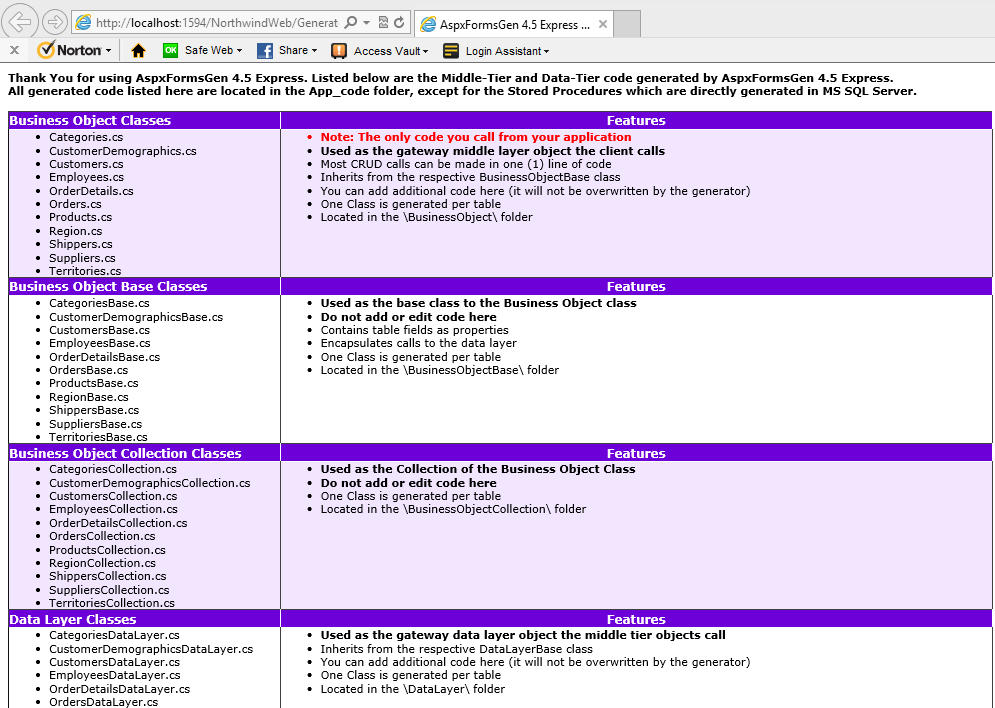The height and width of the screenshot is (708, 995).
Task: Click the Features header beside Data Layer Classes
Action: (x=636, y=620)
